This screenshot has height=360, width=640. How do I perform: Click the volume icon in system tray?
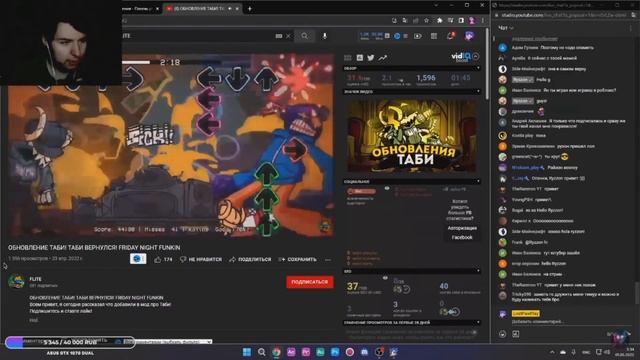pyautogui.click(x=607, y=352)
